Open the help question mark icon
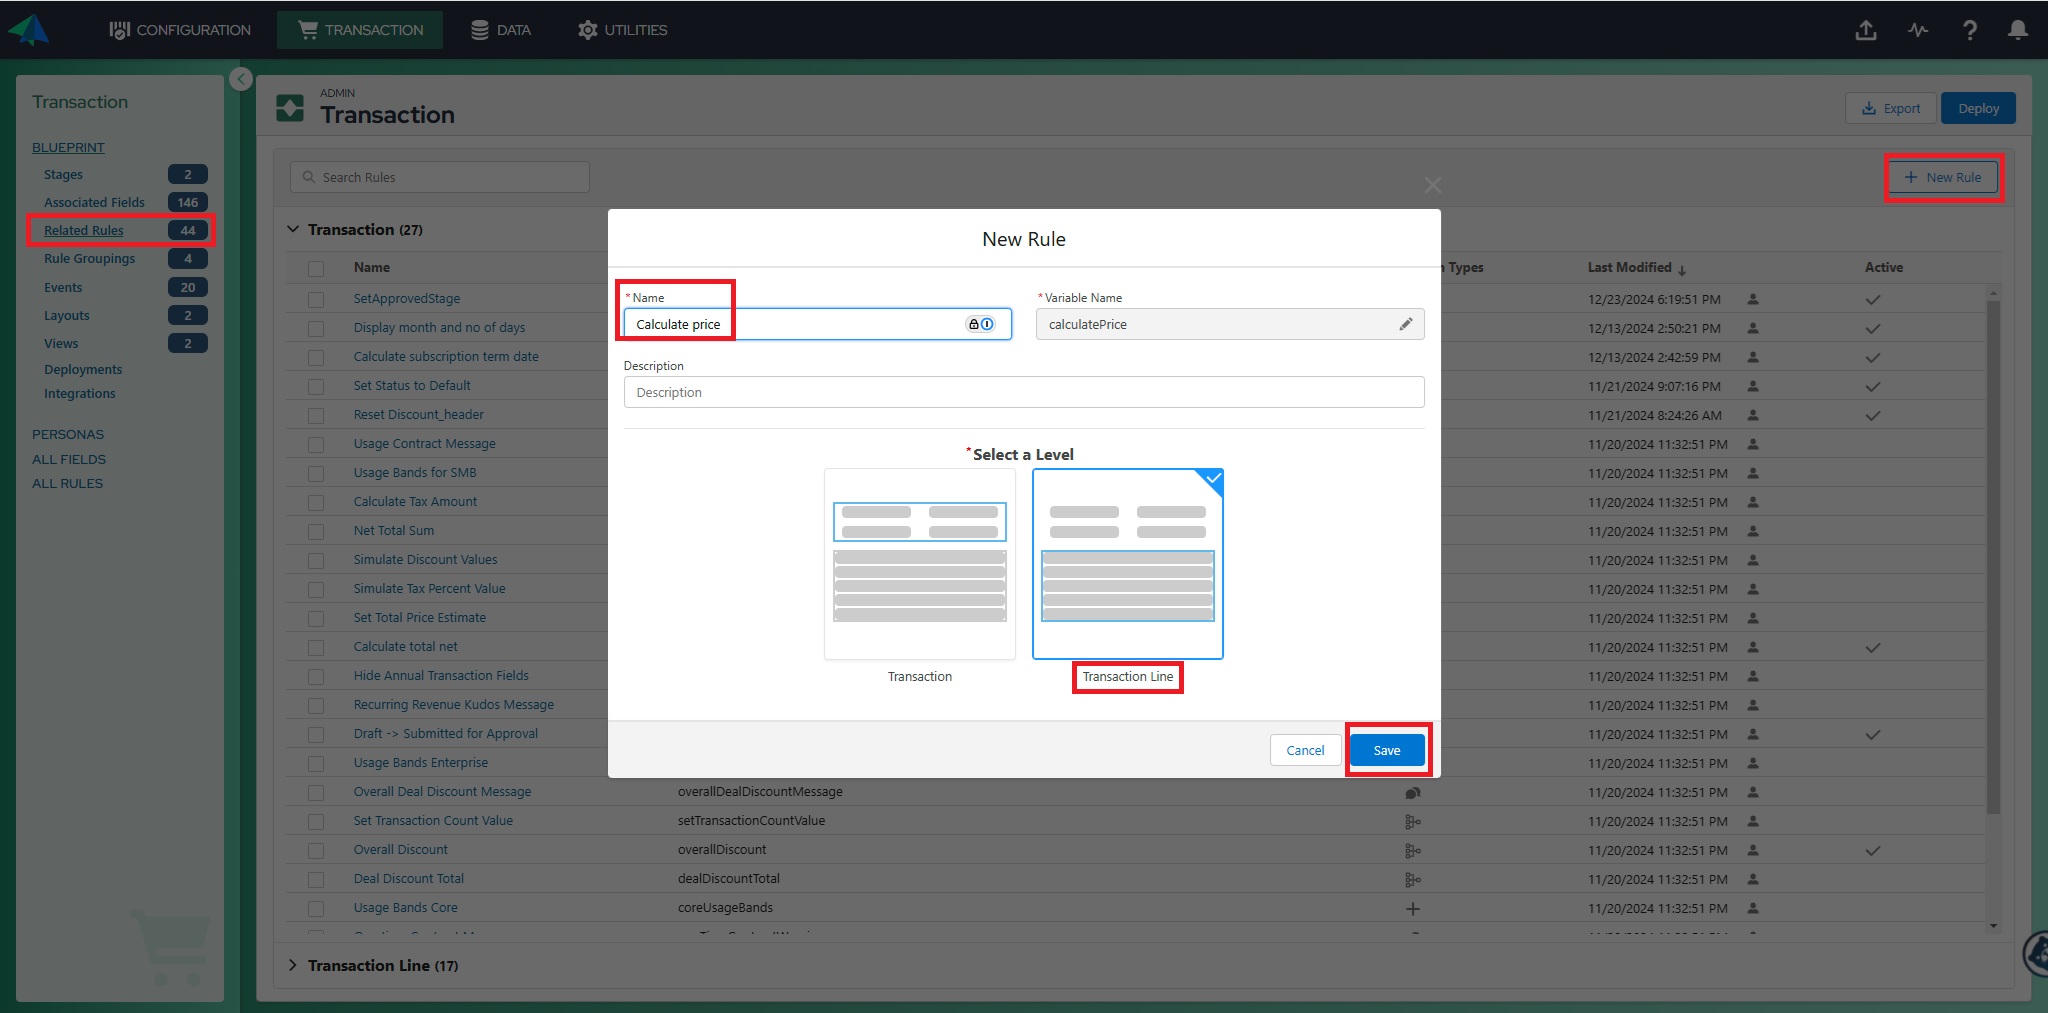This screenshot has height=1013, width=2048. coord(1969,30)
